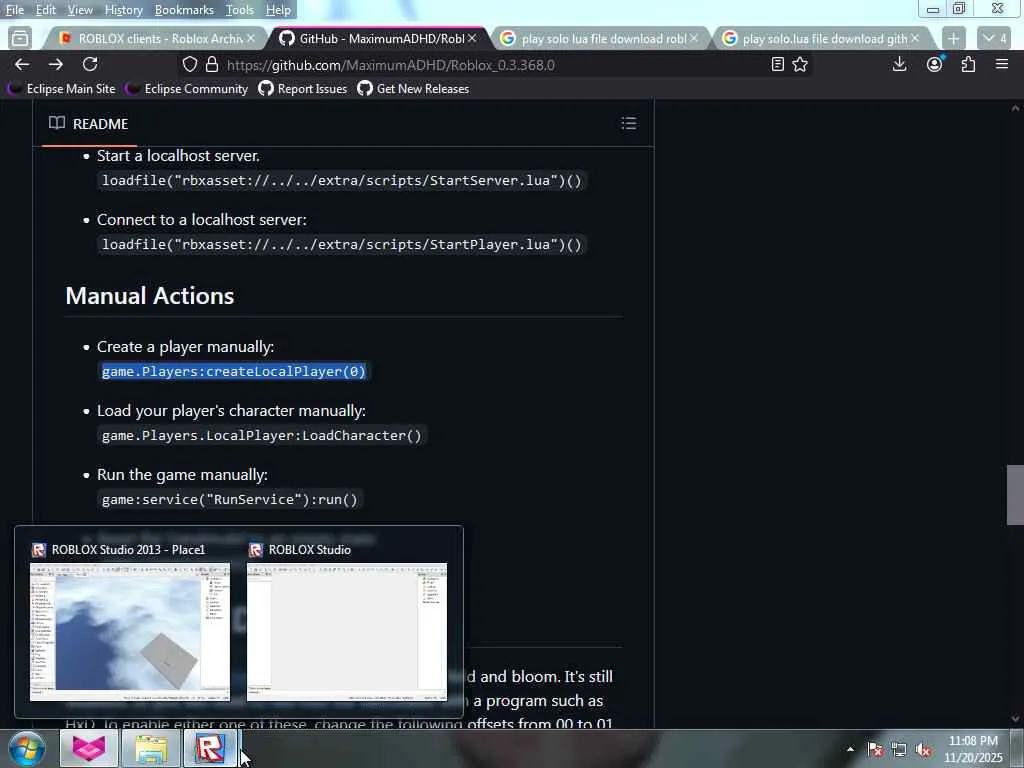
Task: Click highlighted createLocalPlayer(0) code
Action: (234, 372)
